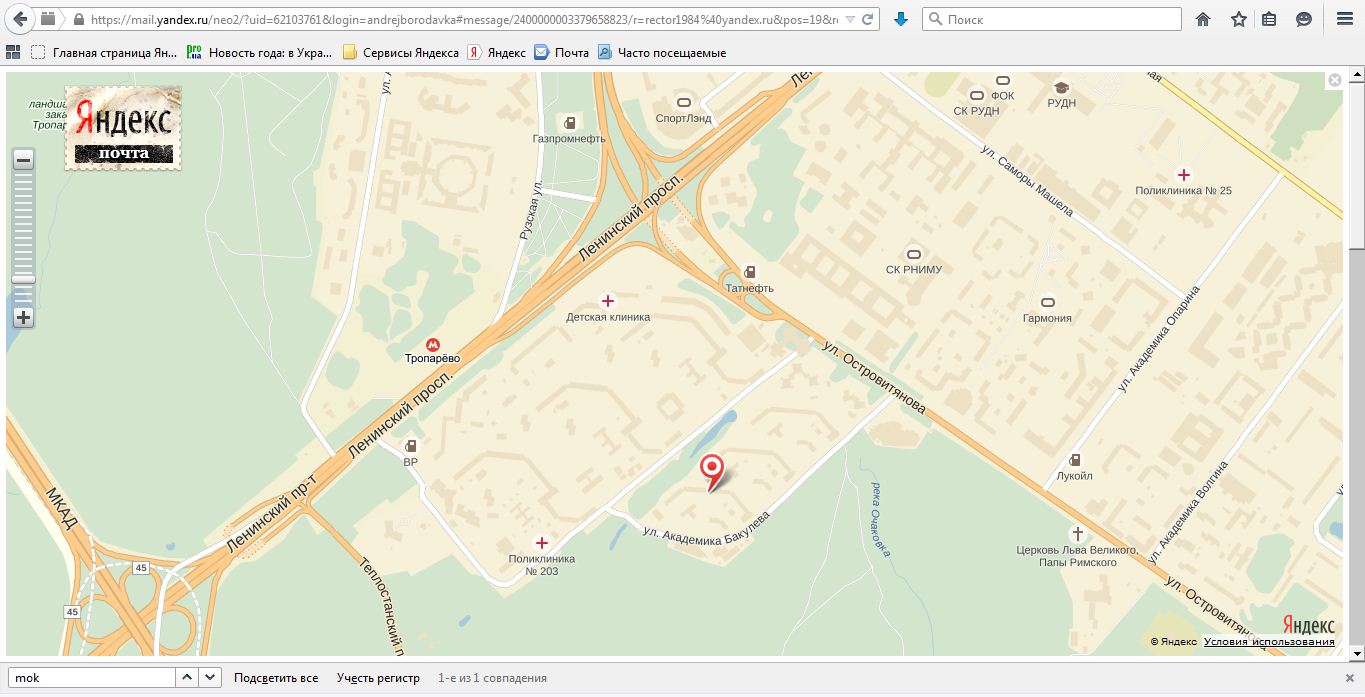Open the downloads arrow icon
The width and height of the screenshot is (1365, 697).
click(x=900, y=19)
